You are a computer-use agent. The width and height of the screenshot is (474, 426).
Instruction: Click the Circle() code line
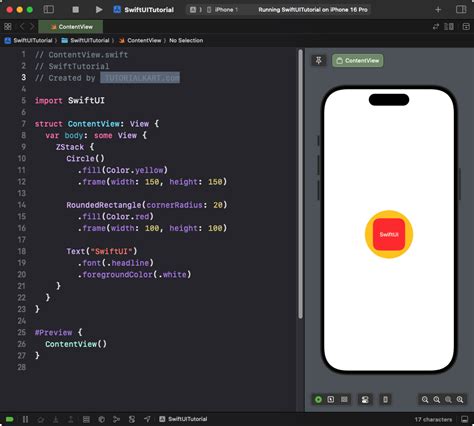(85, 158)
